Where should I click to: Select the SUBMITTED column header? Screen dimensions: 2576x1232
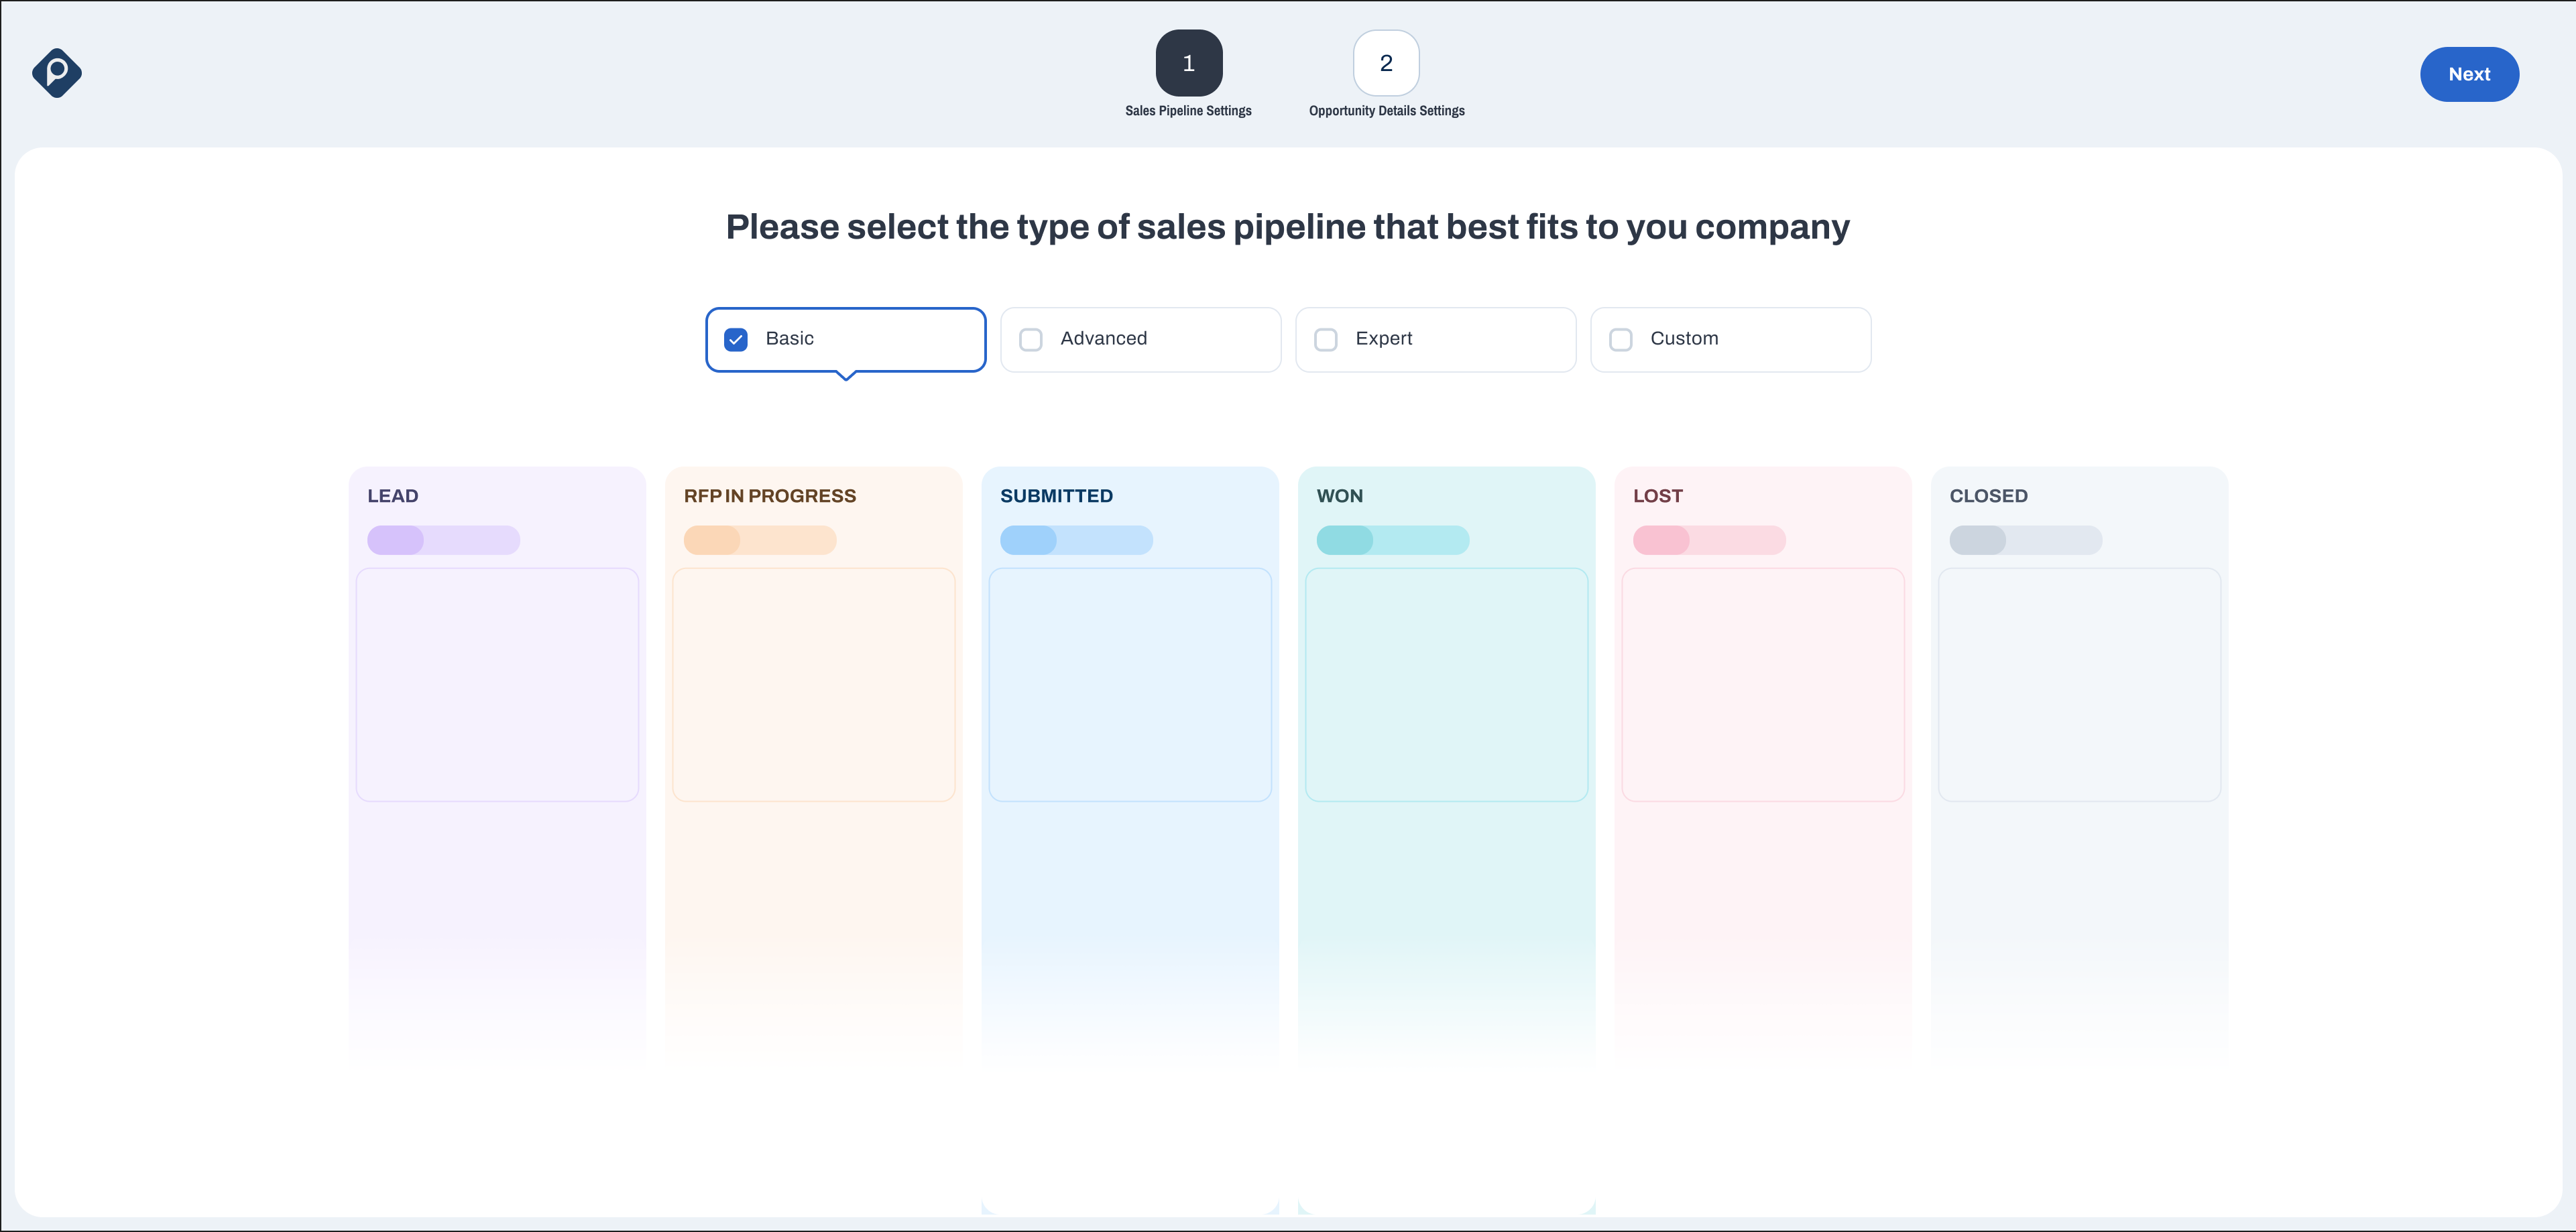[x=1056, y=495]
